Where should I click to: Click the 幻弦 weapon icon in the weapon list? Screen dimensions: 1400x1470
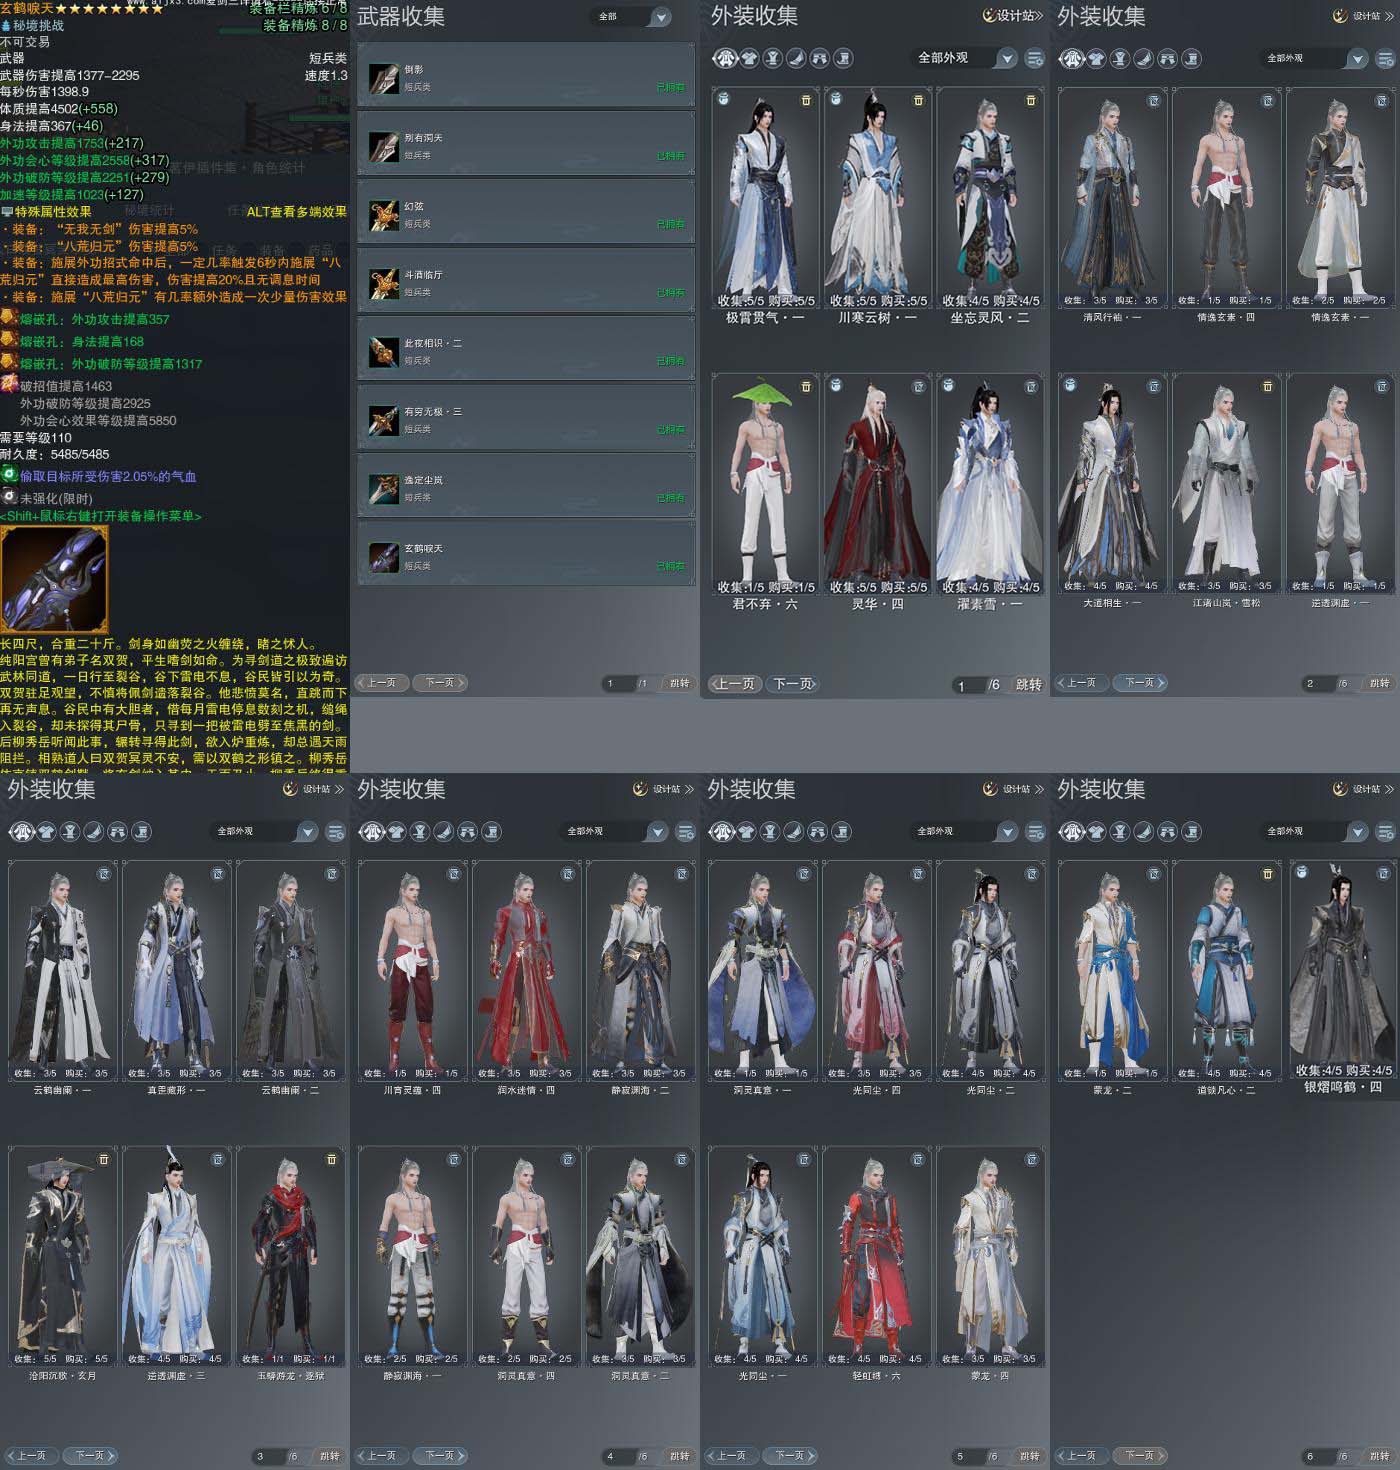[x=384, y=215]
